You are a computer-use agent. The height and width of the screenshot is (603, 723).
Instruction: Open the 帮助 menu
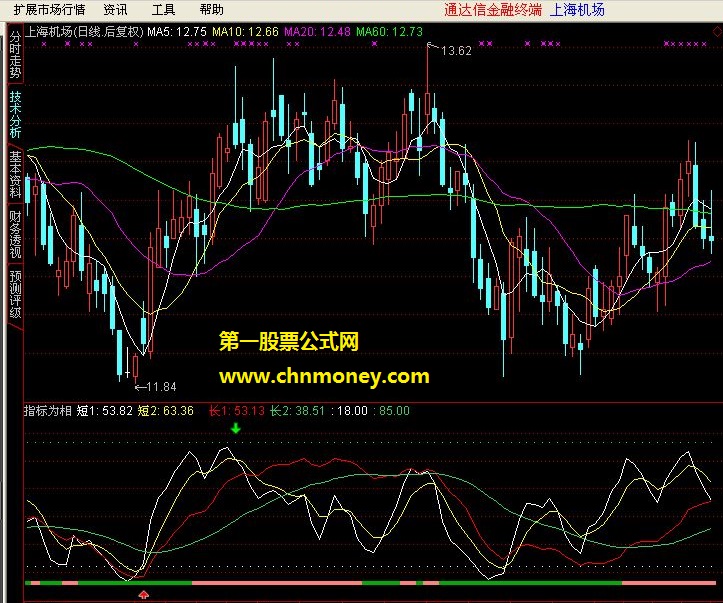point(212,10)
